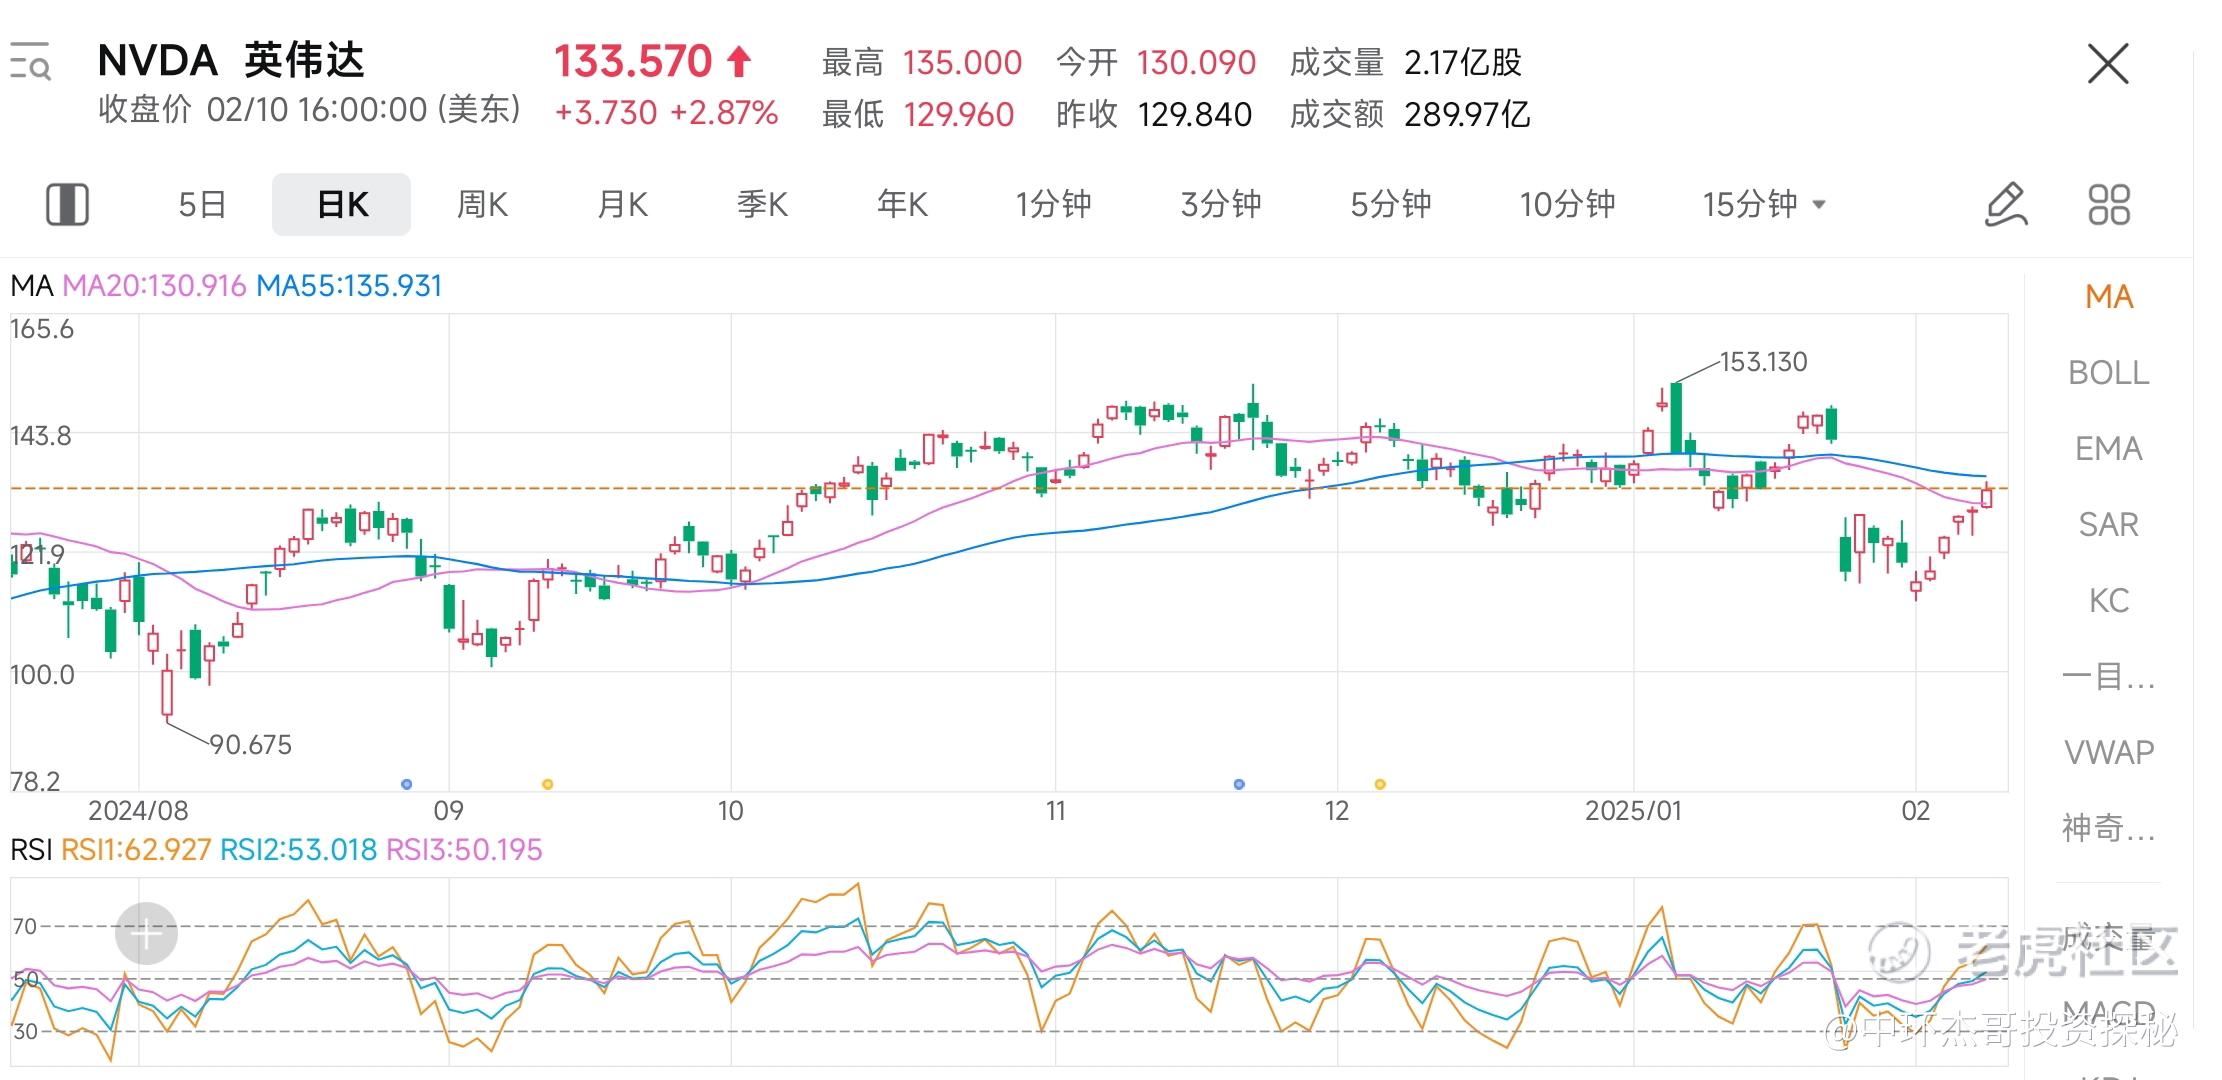Open the drawing pencil tool
Screen dimensions: 2222x1080
coord(2005,204)
